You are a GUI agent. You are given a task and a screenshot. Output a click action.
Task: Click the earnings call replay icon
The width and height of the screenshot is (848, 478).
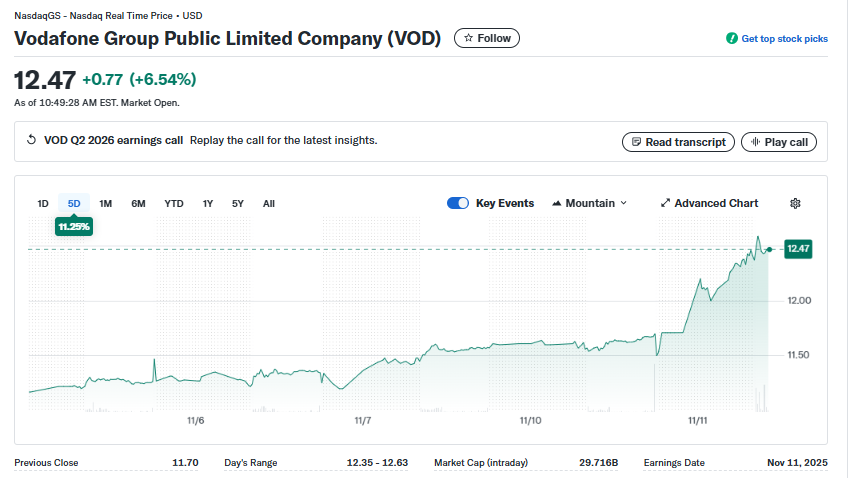31,141
